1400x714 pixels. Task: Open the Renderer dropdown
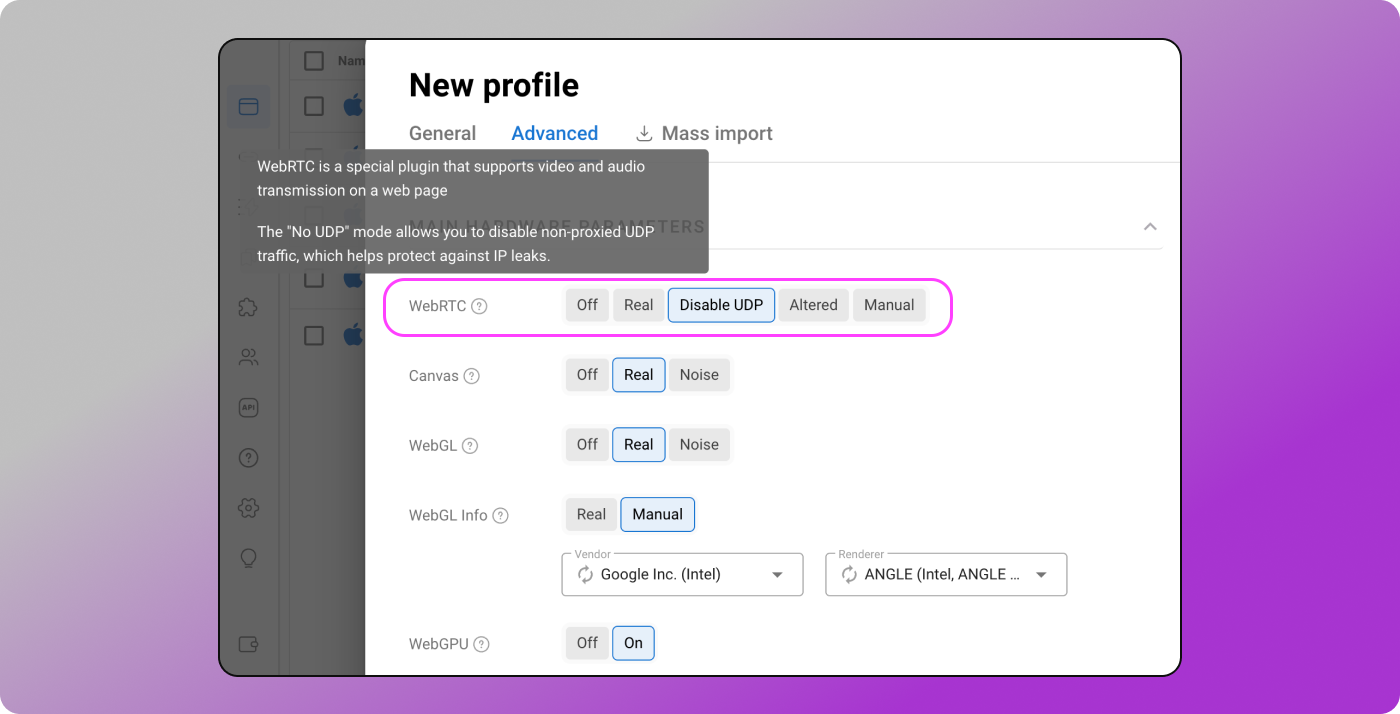pos(1041,574)
